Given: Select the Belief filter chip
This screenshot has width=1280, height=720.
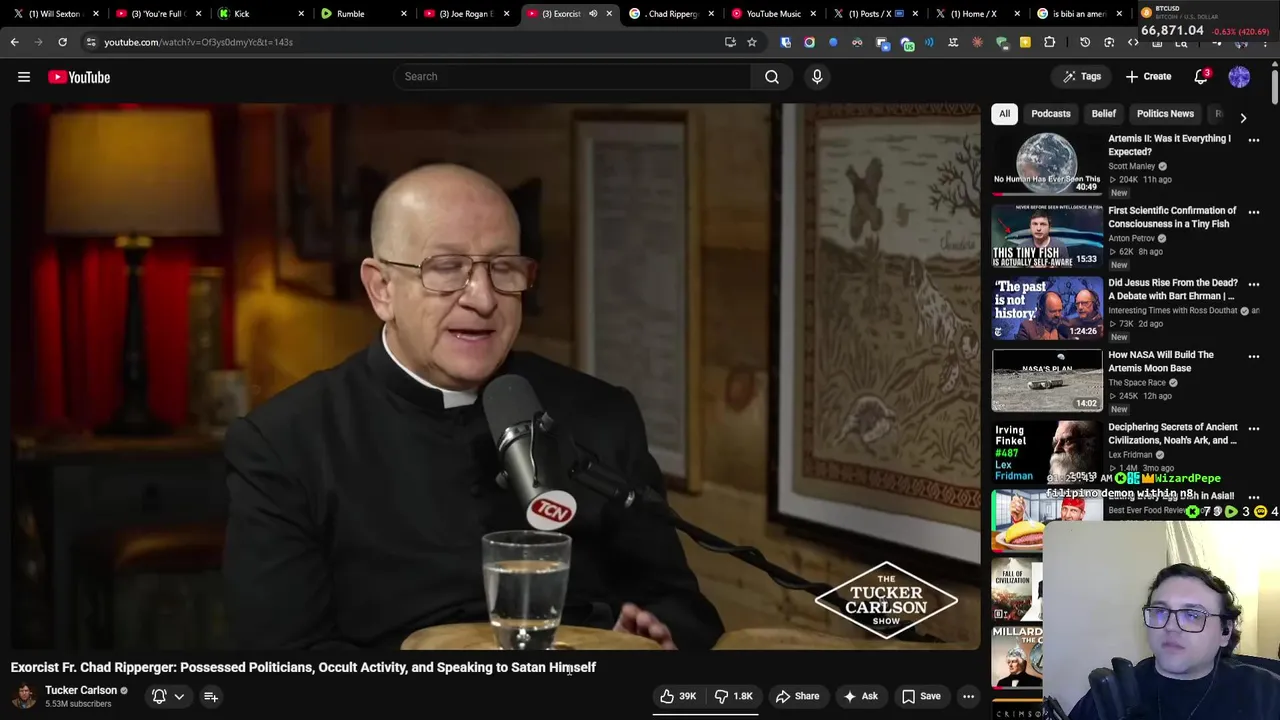Looking at the screenshot, I should click(x=1104, y=114).
